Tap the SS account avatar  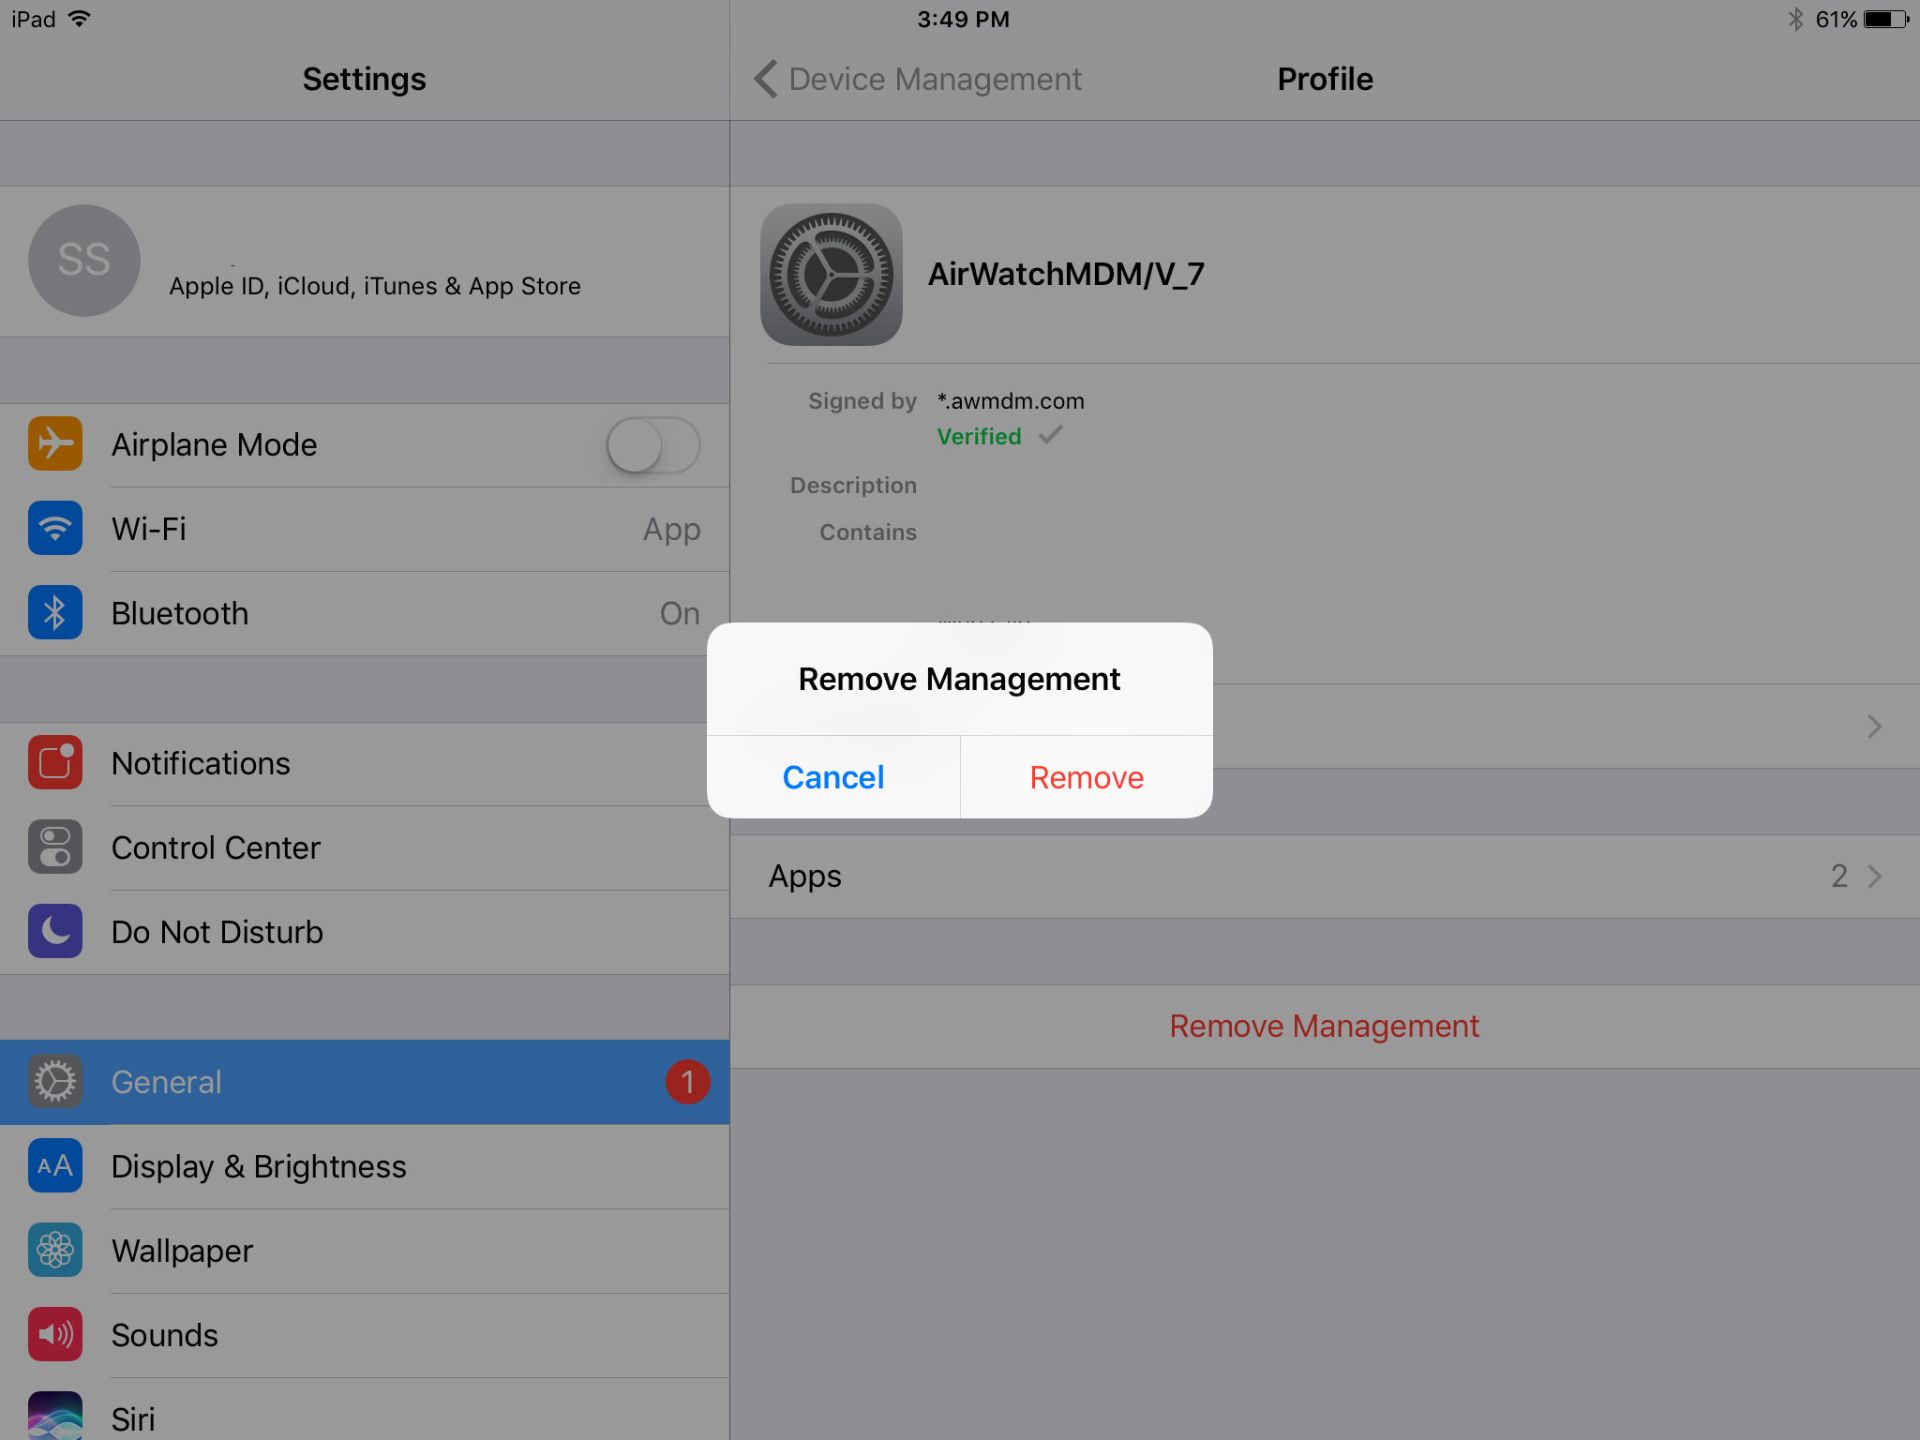pyautogui.click(x=84, y=261)
